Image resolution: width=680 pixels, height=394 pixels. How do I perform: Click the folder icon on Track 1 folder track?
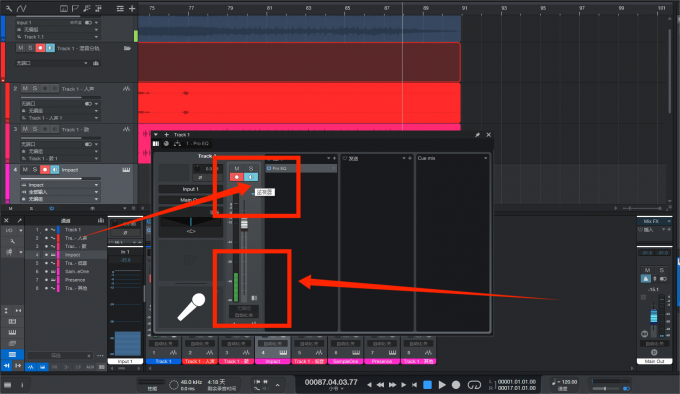(127, 48)
